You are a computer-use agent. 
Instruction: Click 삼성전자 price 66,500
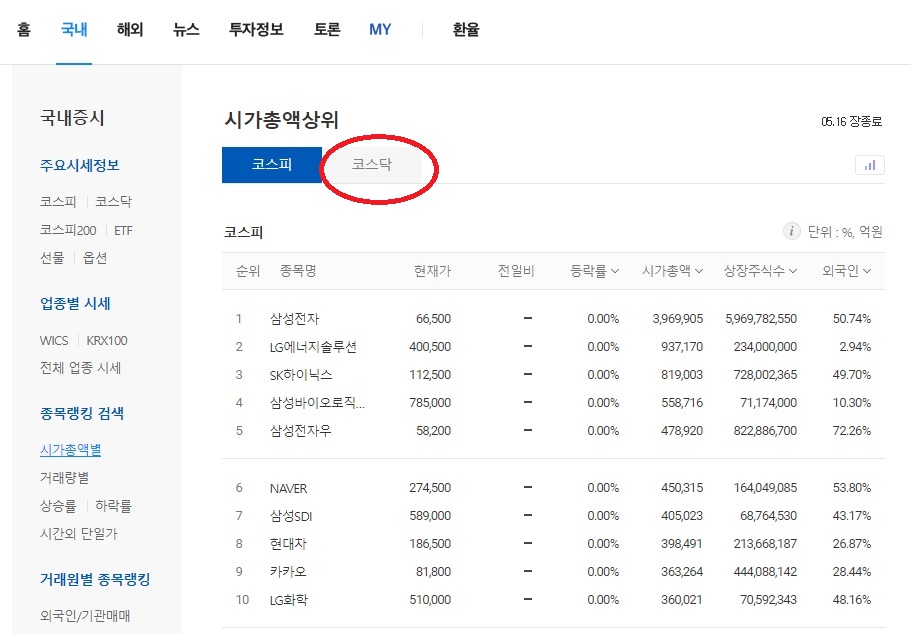[x=433, y=318]
